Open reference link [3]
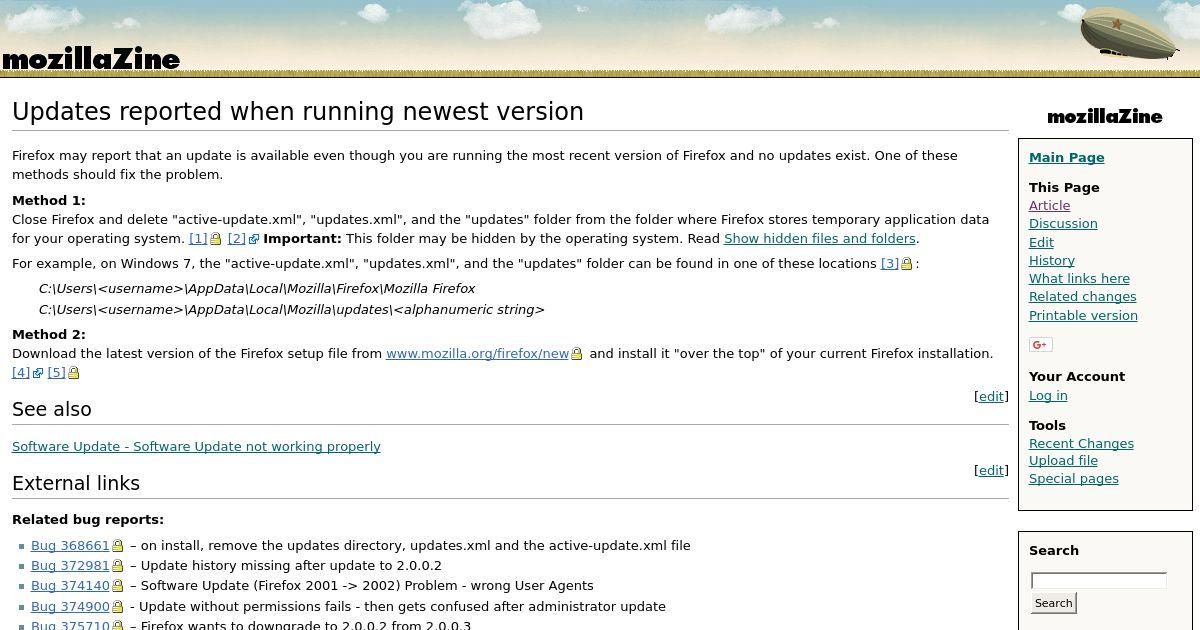1200x630 pixels. [890, 264]
